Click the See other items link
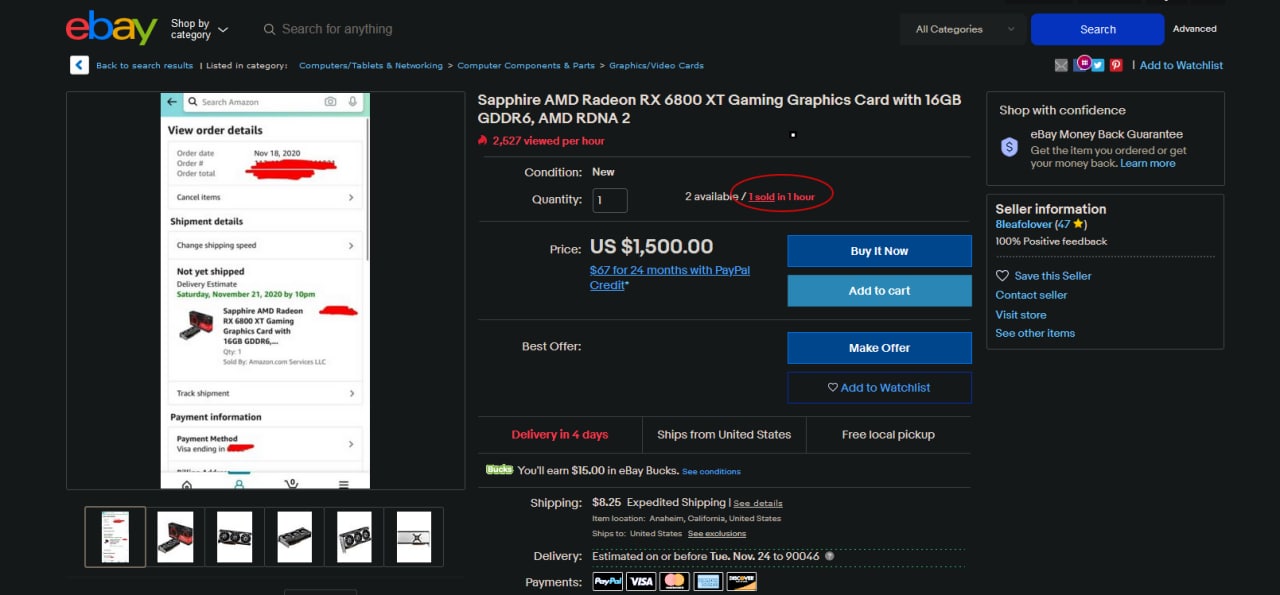The width and height of the screenshot is (1280, 595). click(x=1035, y=333)
